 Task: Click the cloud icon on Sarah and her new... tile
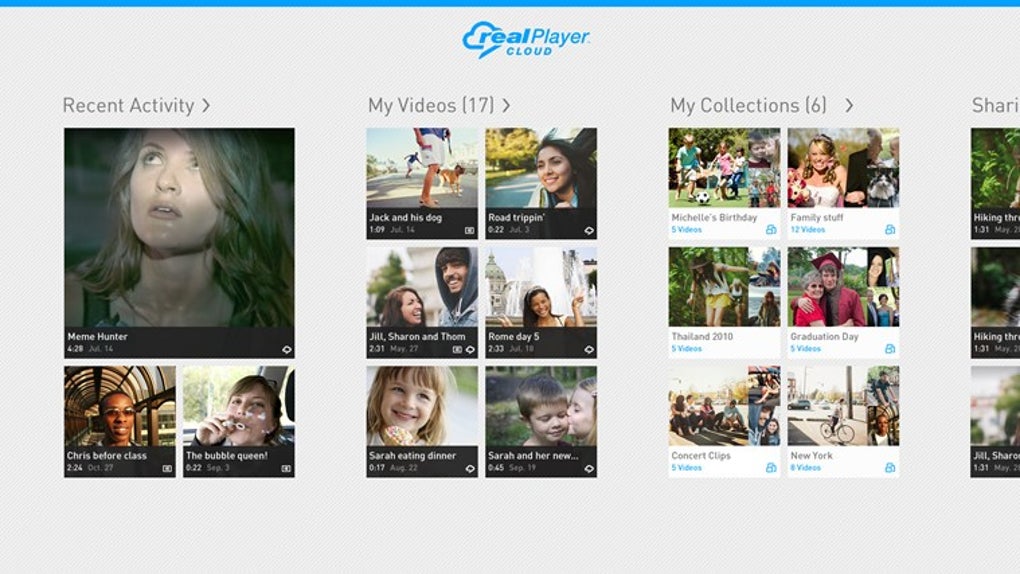coord(589,469)
